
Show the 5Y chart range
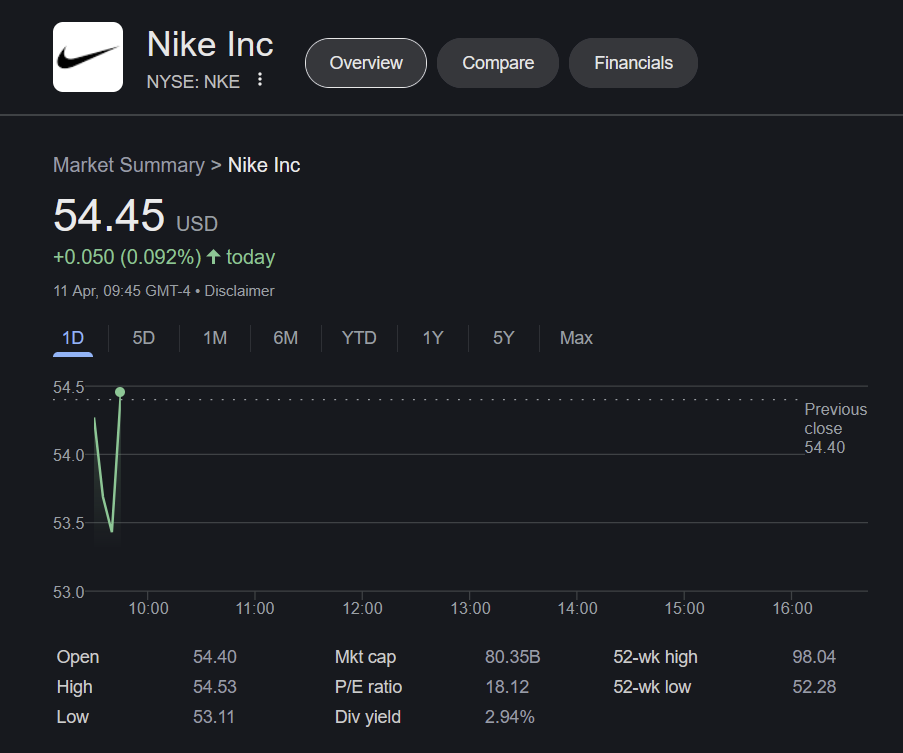tap(503, 338)
